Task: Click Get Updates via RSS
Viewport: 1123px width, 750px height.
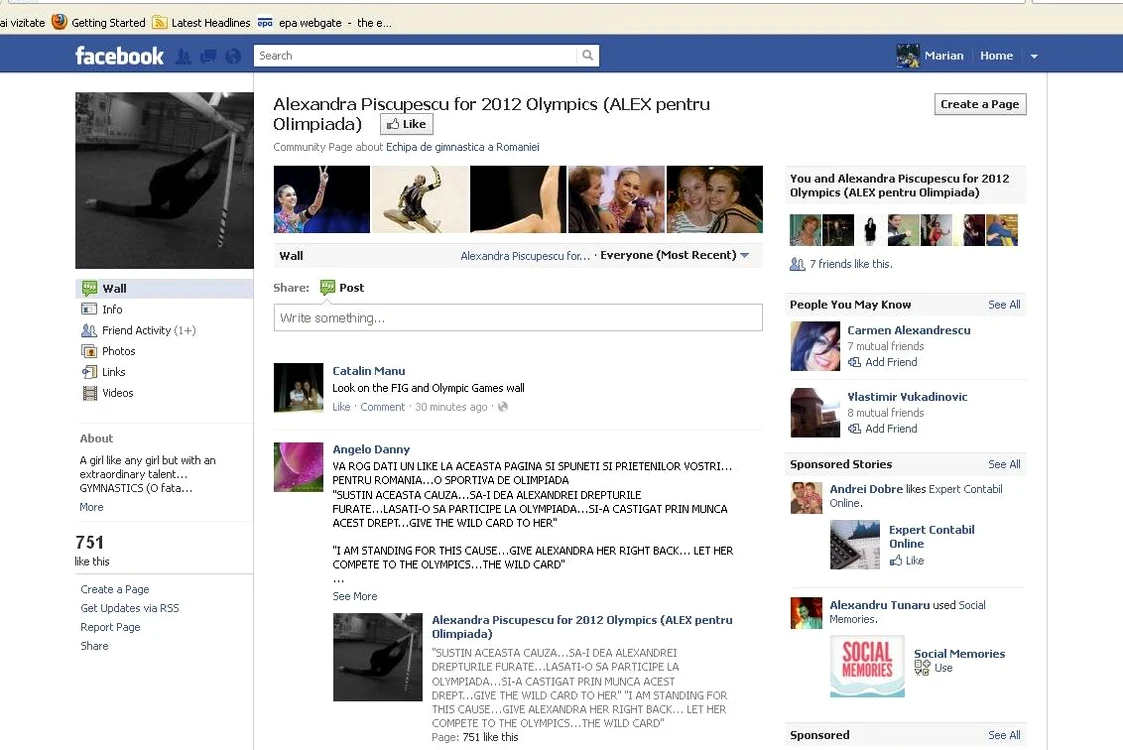Action: [130, 608]
